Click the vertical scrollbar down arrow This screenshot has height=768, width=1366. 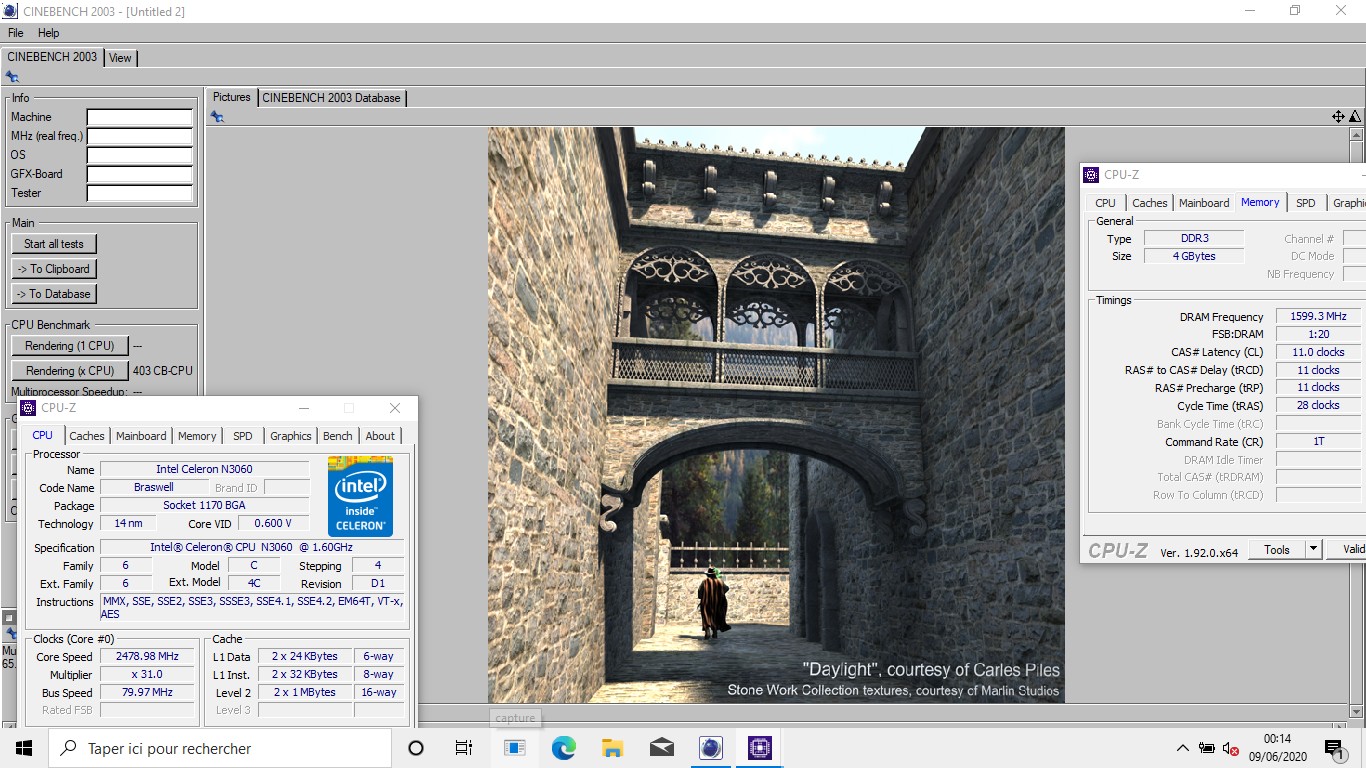pos(1355,712)
